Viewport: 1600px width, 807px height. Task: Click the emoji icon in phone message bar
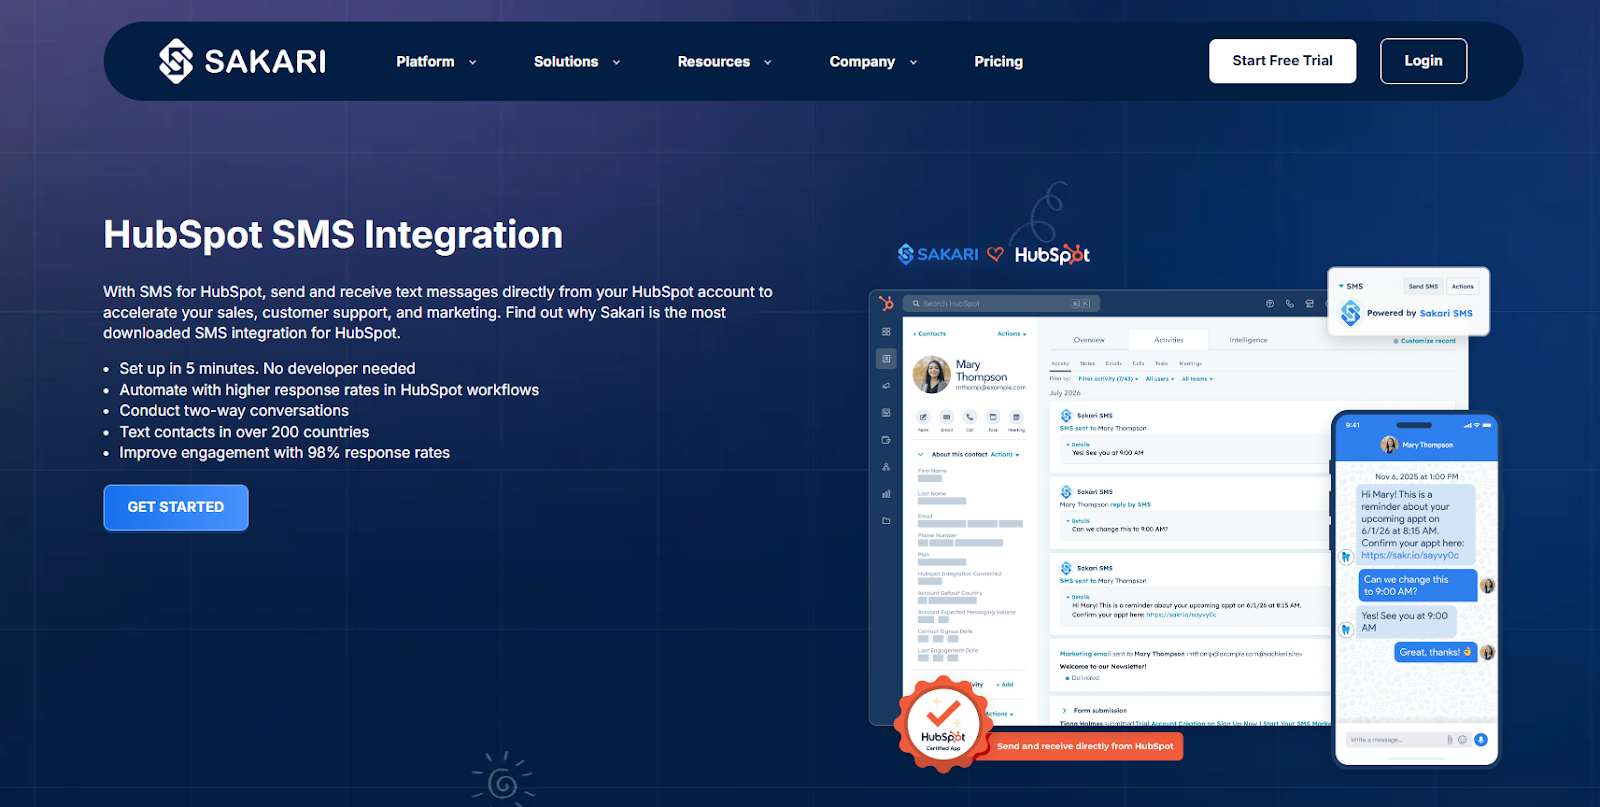pyautogui.click(x=1462, y=740)
